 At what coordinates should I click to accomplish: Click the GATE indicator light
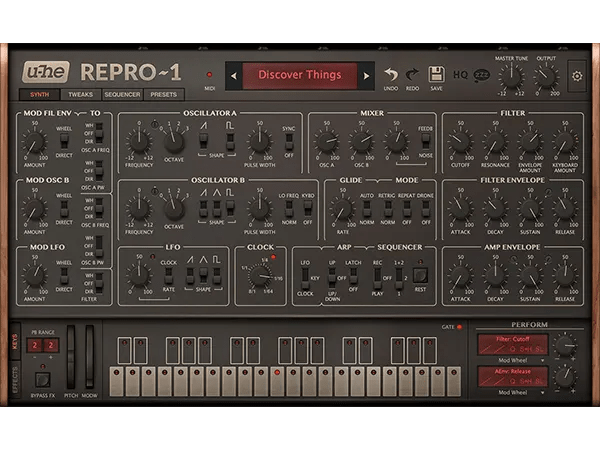[459, 327]
